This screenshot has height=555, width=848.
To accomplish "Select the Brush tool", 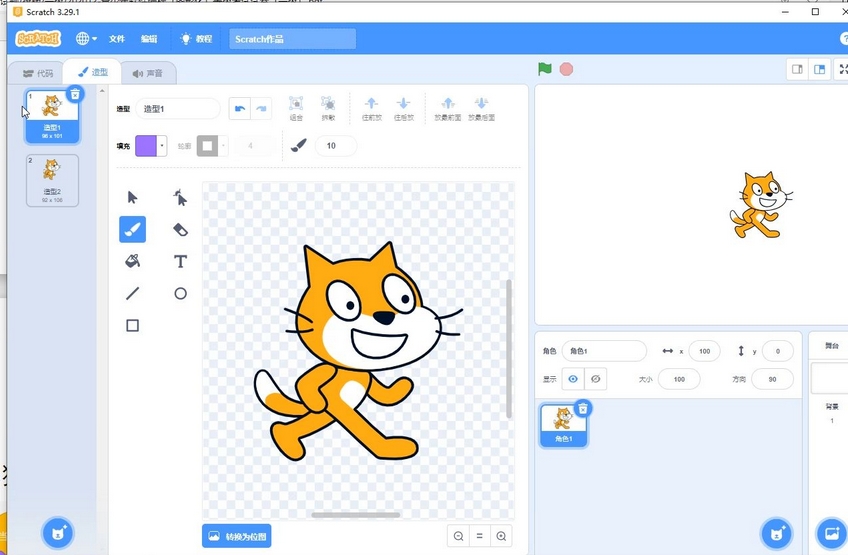I will [x=132, y=229].
